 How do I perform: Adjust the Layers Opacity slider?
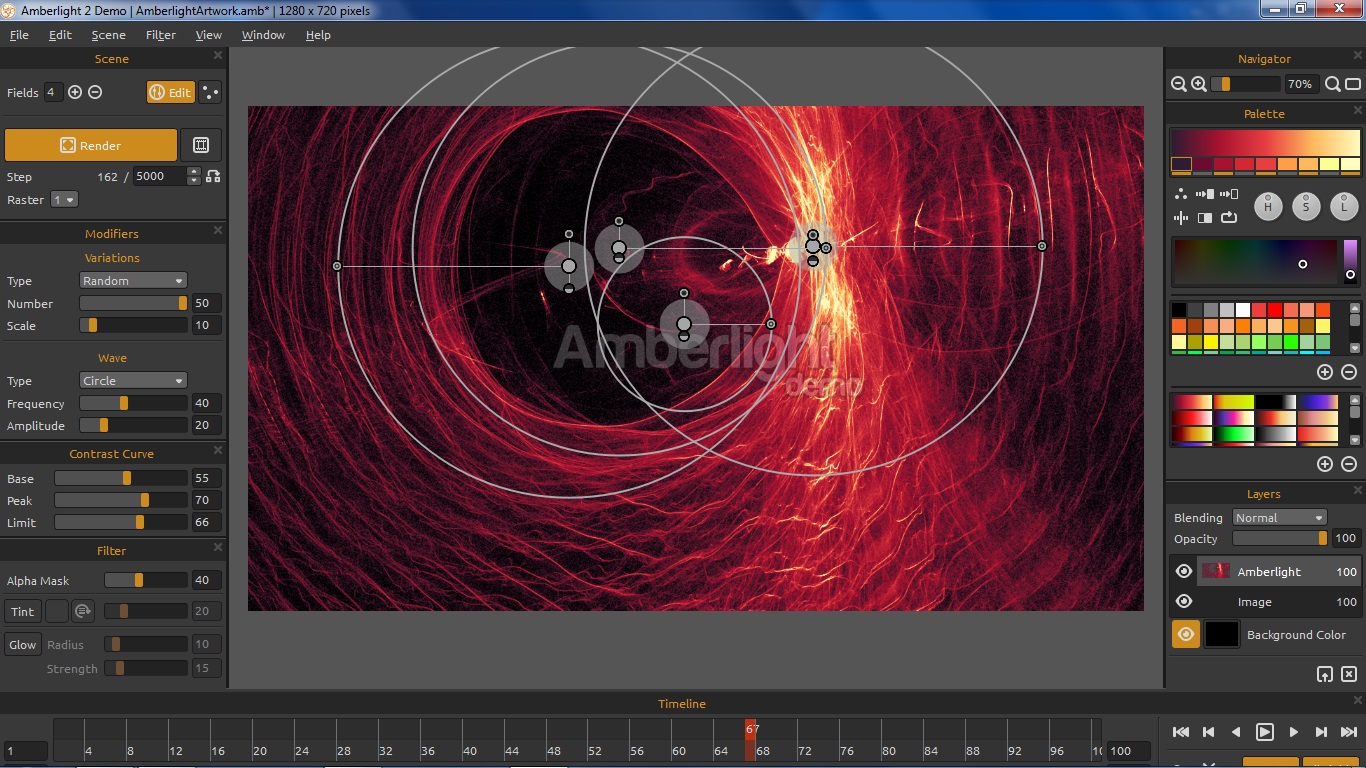click(x=1279, y=538)
